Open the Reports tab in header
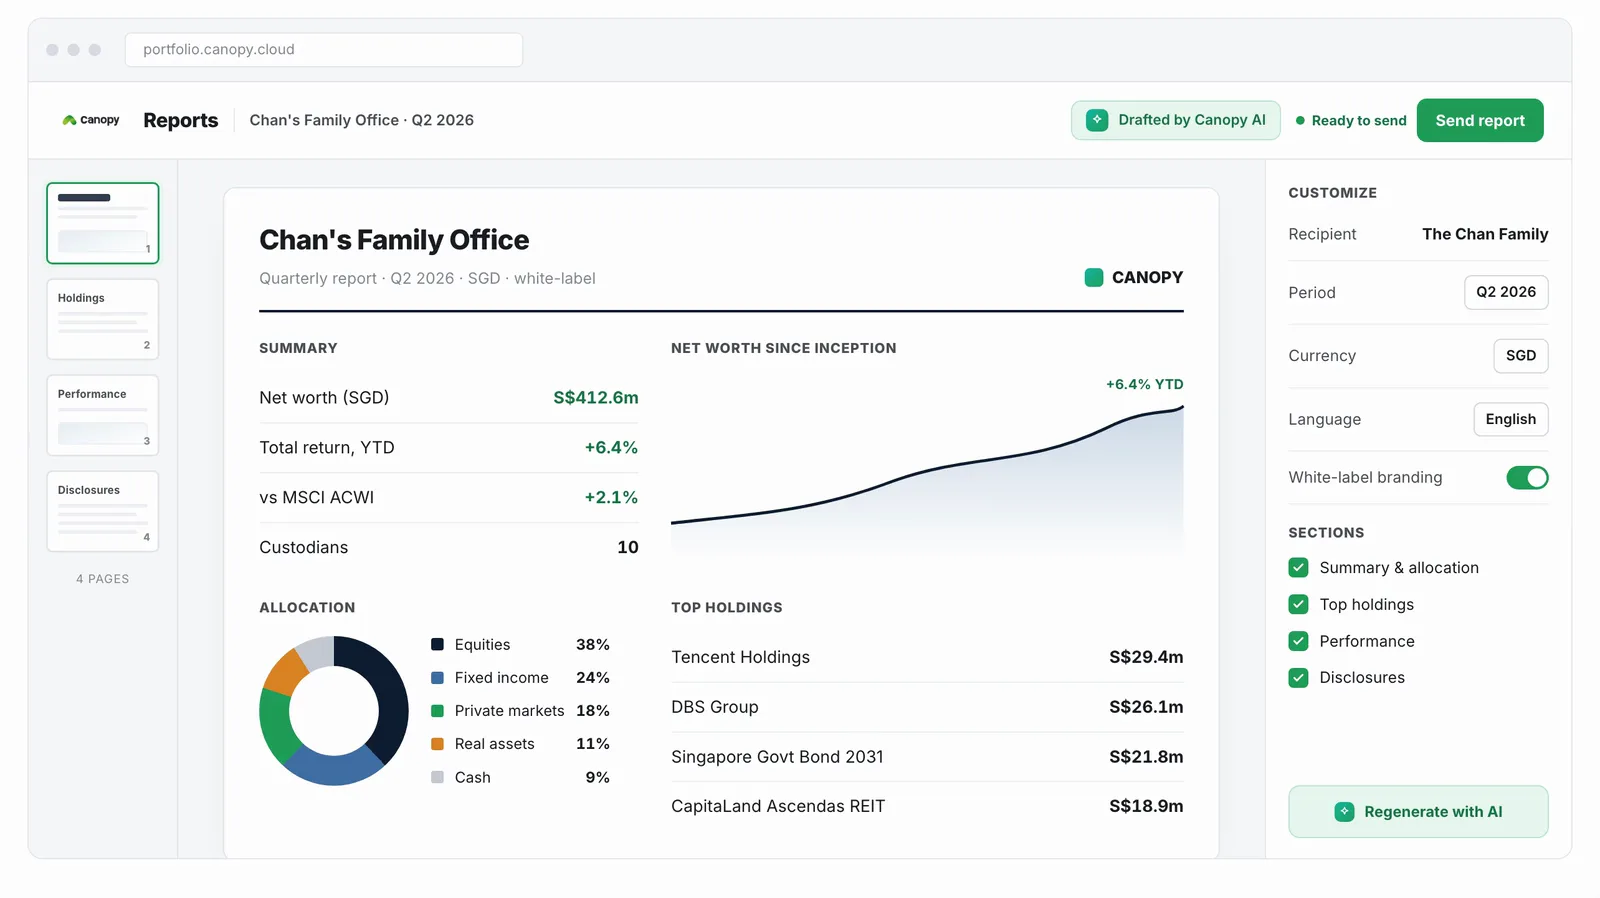Screen dimensions: 1600x898 pos(181,121)
